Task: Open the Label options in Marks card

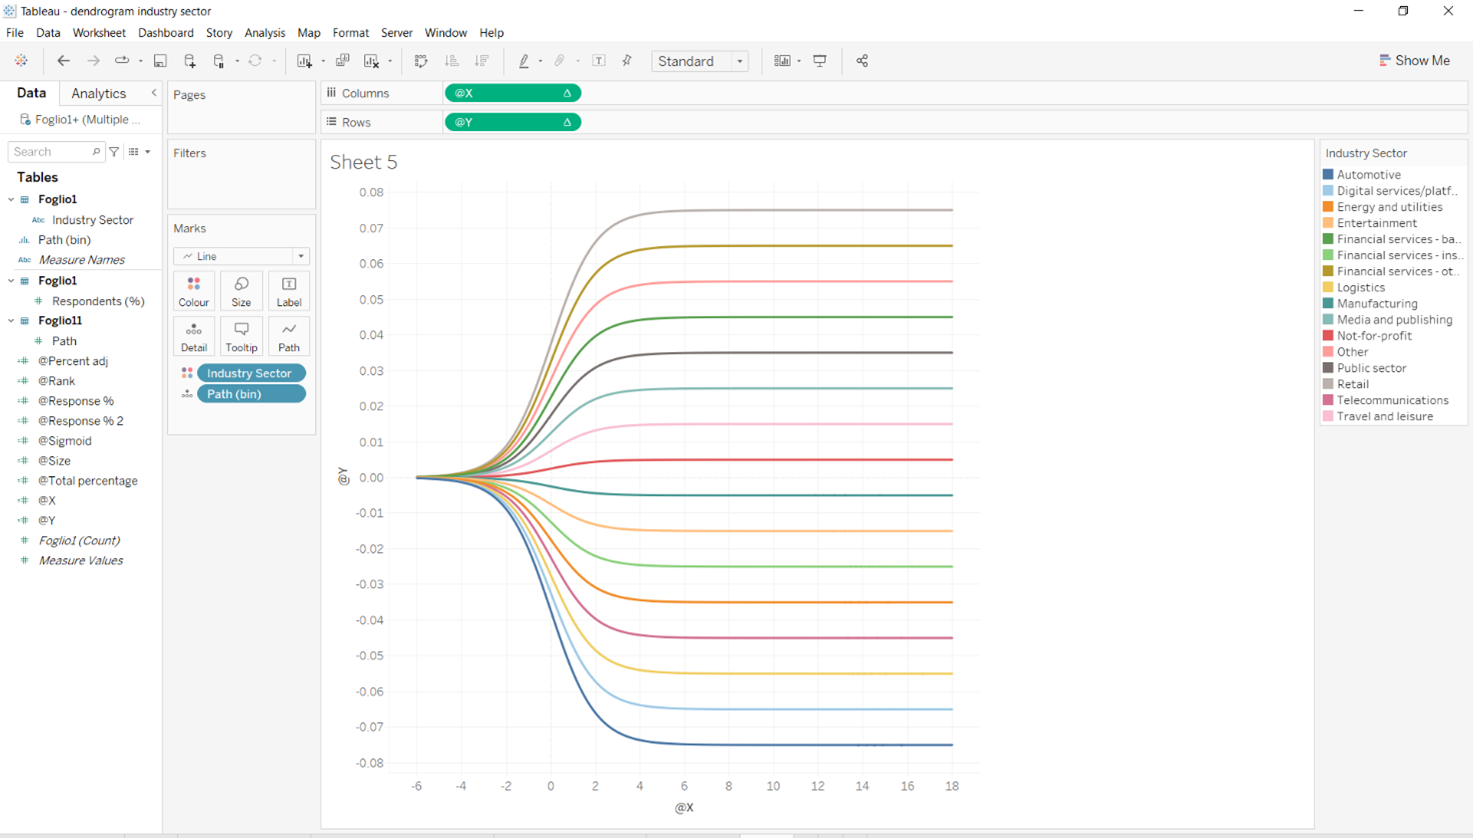Action: click(x=289, y=291)
